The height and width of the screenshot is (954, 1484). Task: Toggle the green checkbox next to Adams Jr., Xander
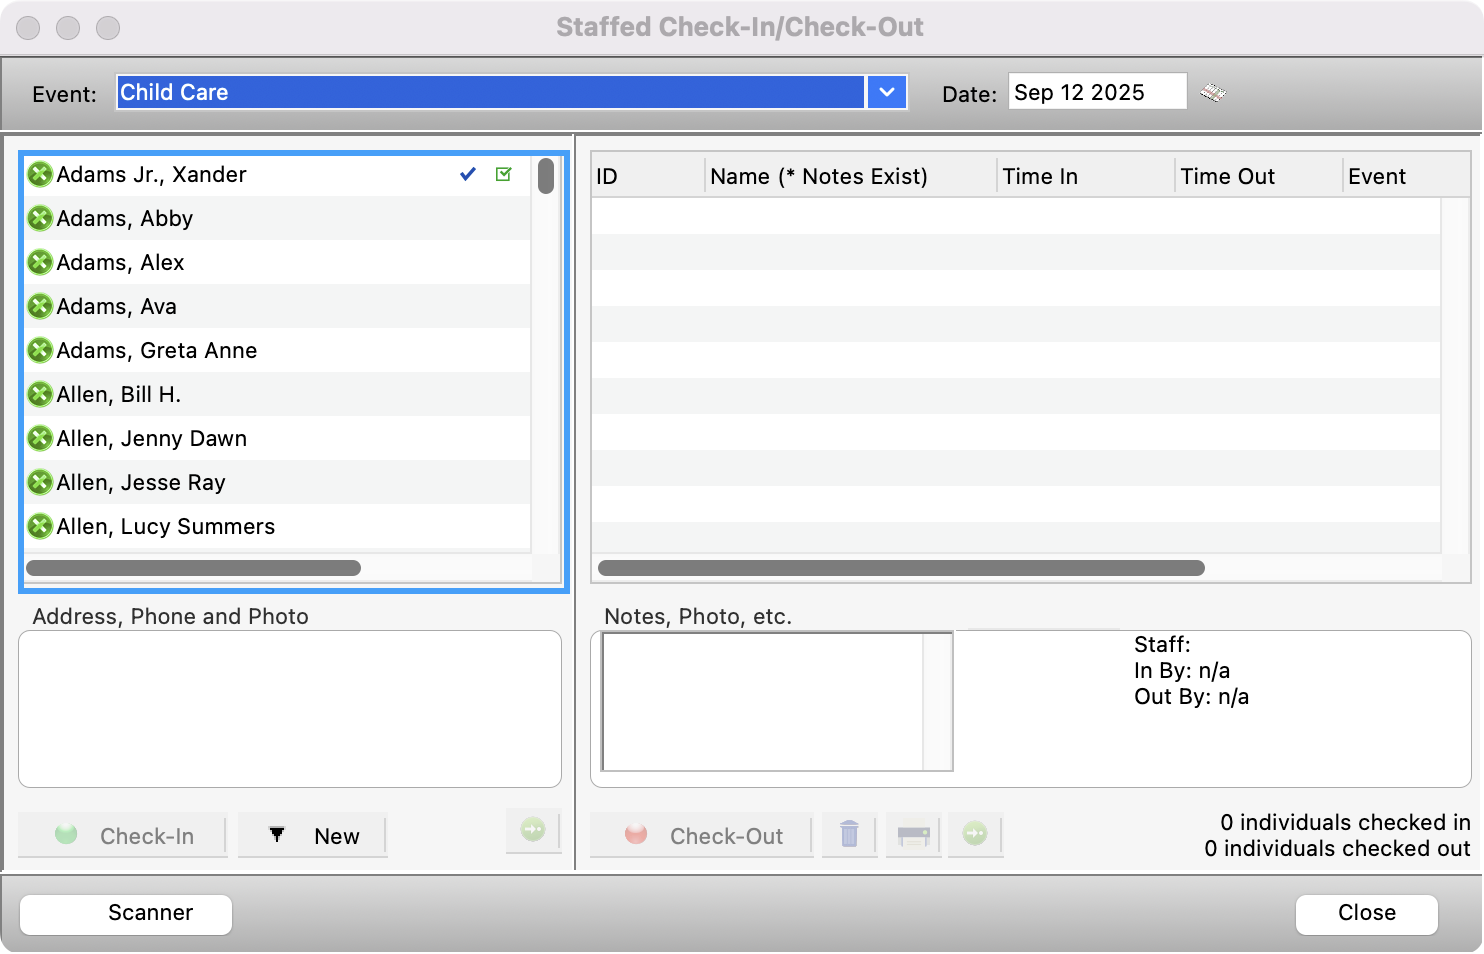click(x=503, y=173)
